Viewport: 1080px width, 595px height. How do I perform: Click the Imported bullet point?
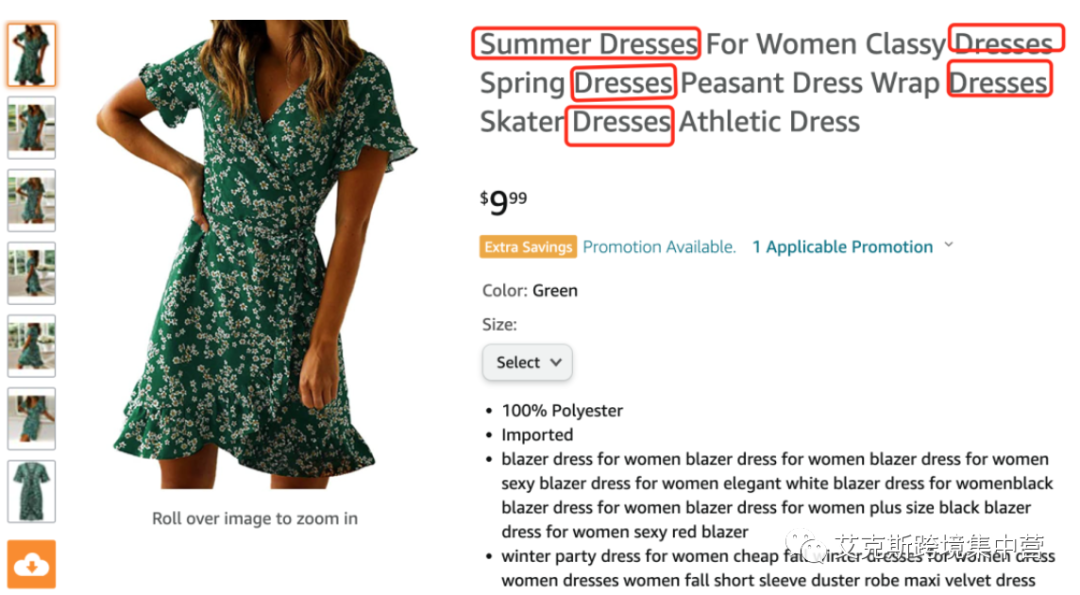coord(537,435)
